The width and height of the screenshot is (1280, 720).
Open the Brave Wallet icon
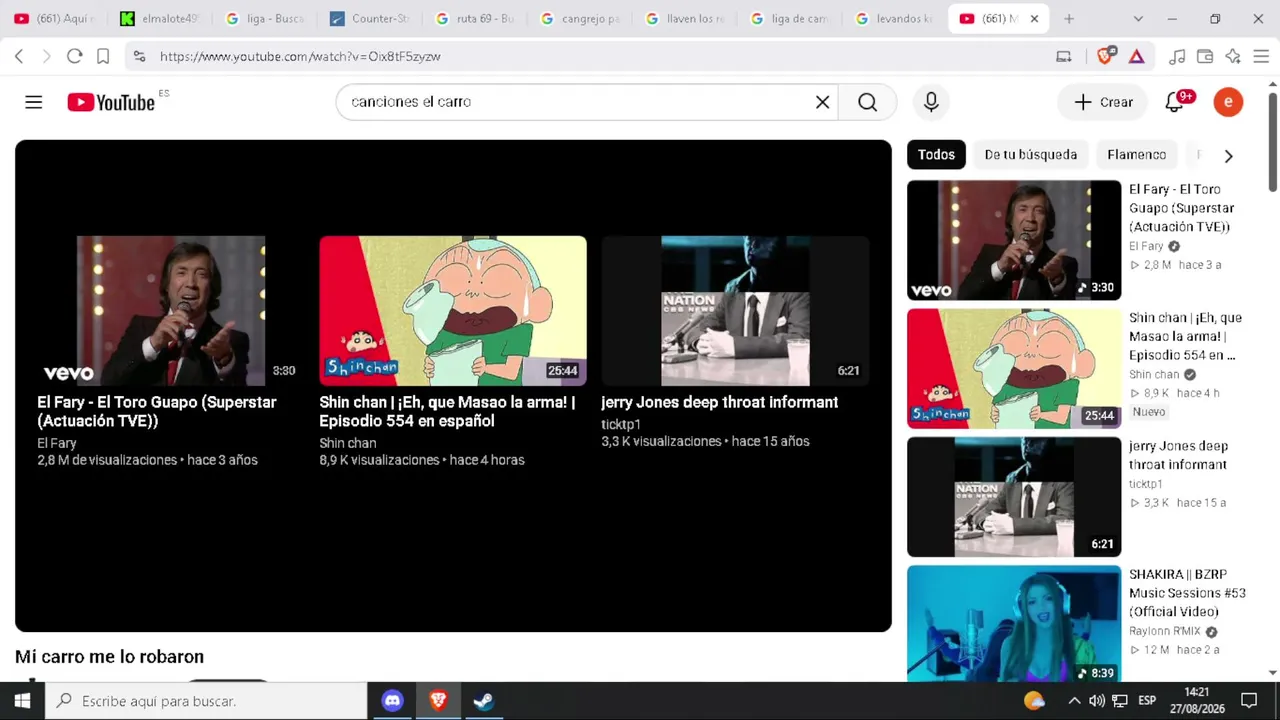(1205, 56)
